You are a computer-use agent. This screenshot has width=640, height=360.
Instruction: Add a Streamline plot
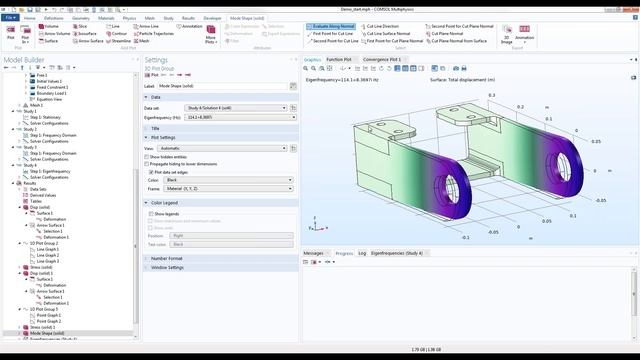(118, 41)
